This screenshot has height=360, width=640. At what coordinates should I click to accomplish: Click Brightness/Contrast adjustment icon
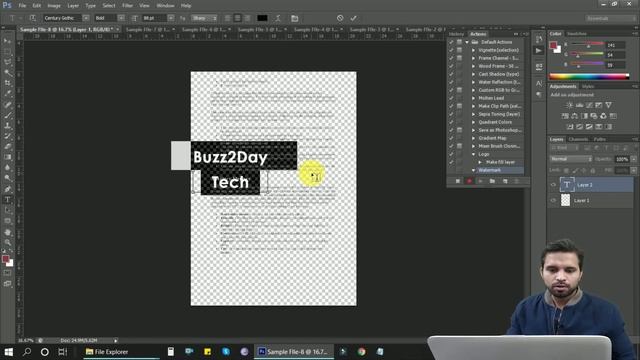[x=569, y=105]
